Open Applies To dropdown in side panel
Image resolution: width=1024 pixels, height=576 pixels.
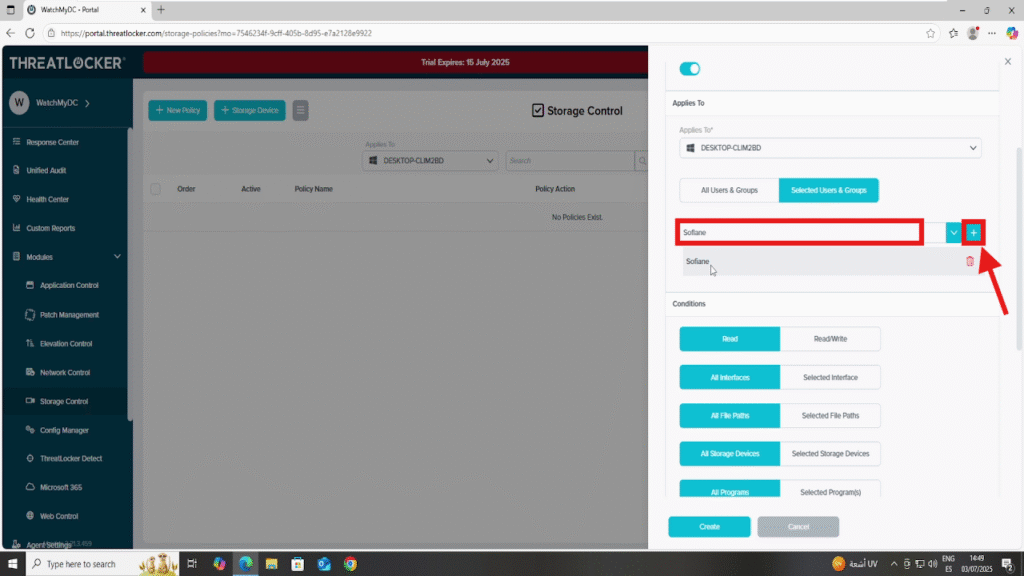830,148
